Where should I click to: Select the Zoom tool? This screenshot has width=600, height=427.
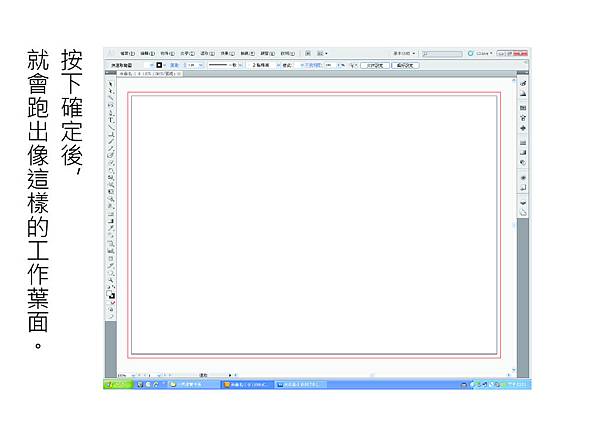tap(111, 279)
